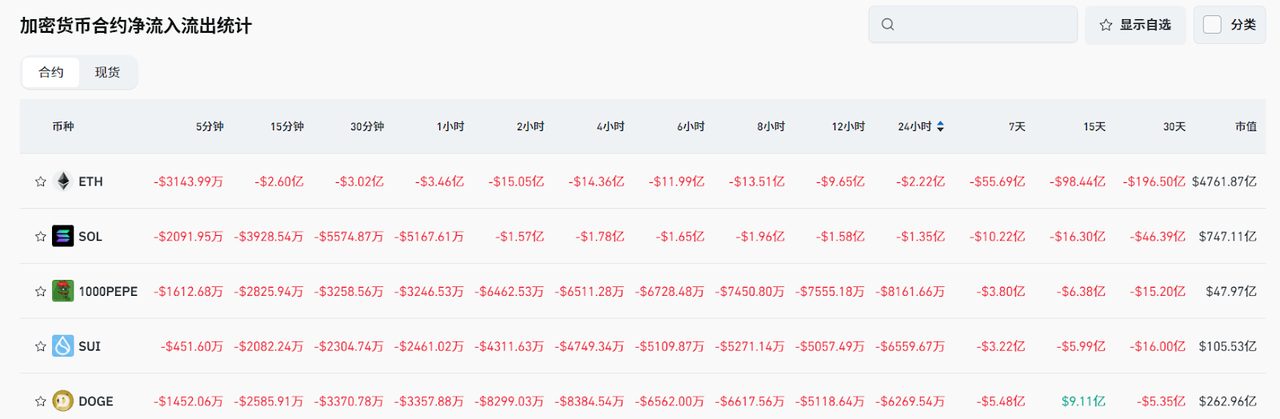Click the ETH coin logo icon

click(x=64, y=182)
